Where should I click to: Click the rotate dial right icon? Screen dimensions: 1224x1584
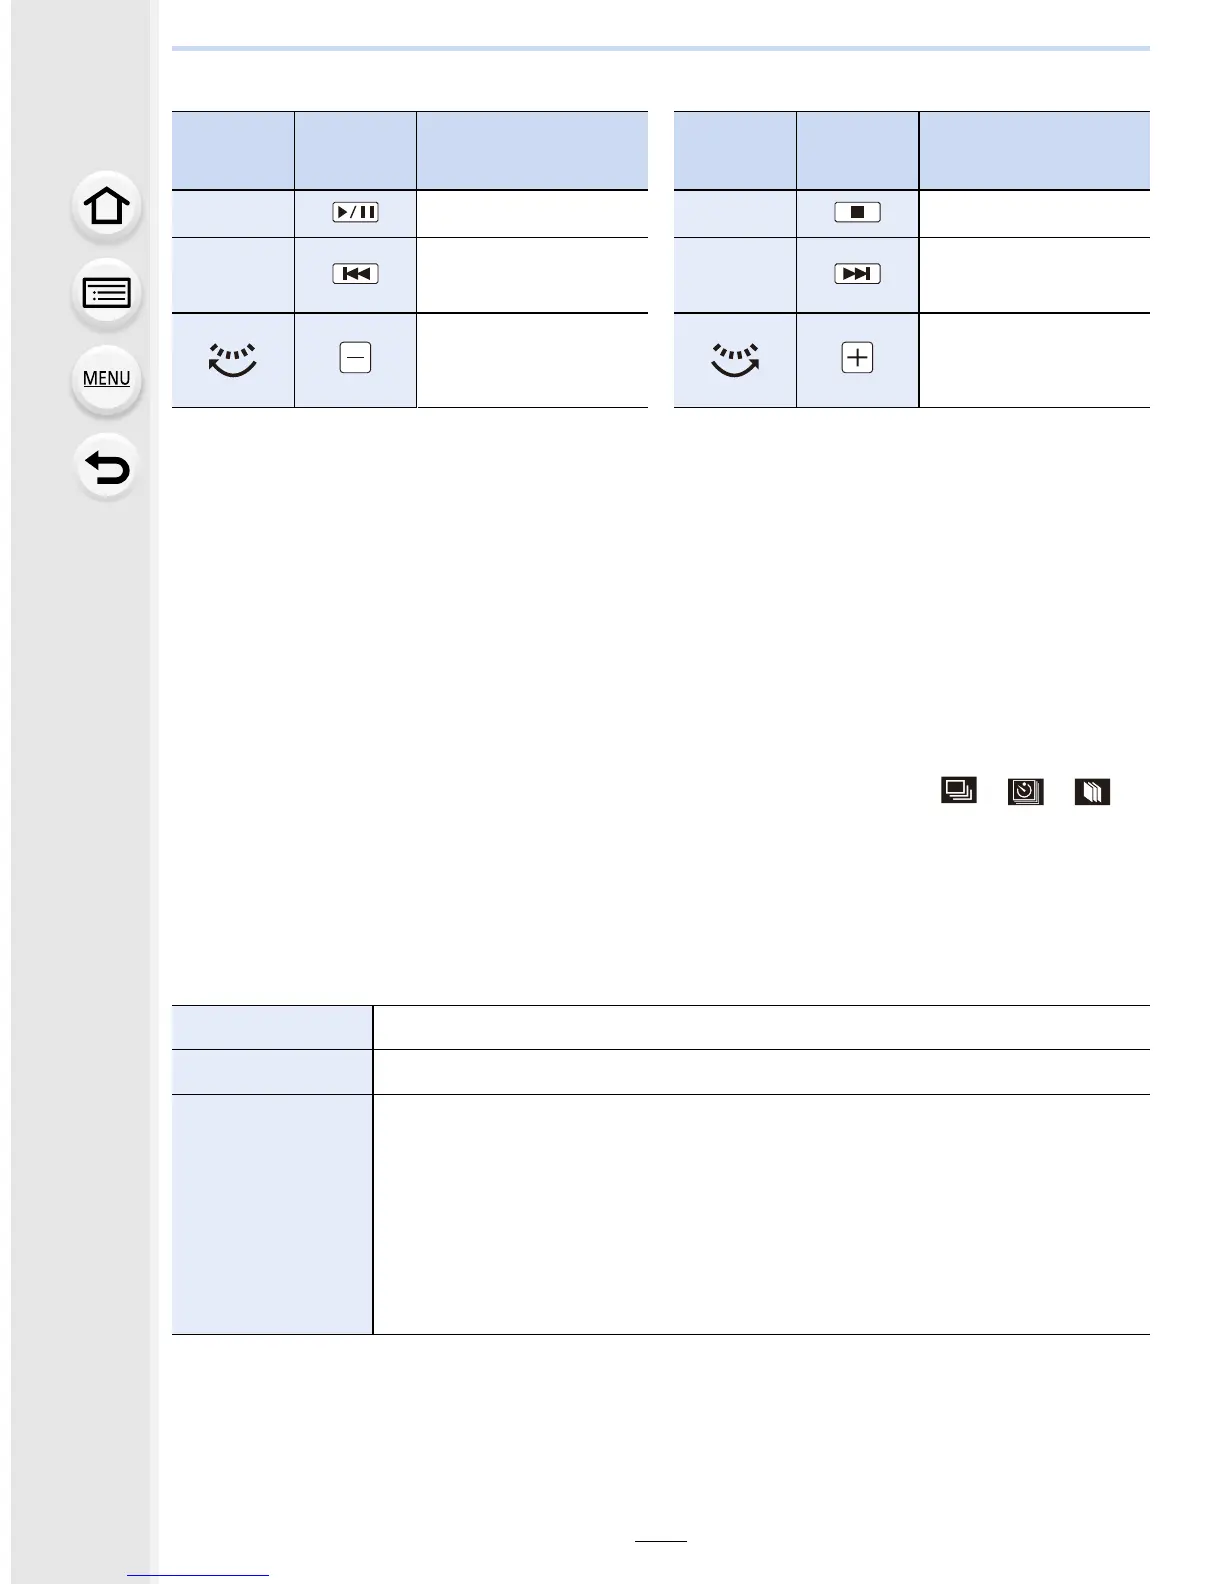point(735,360)
